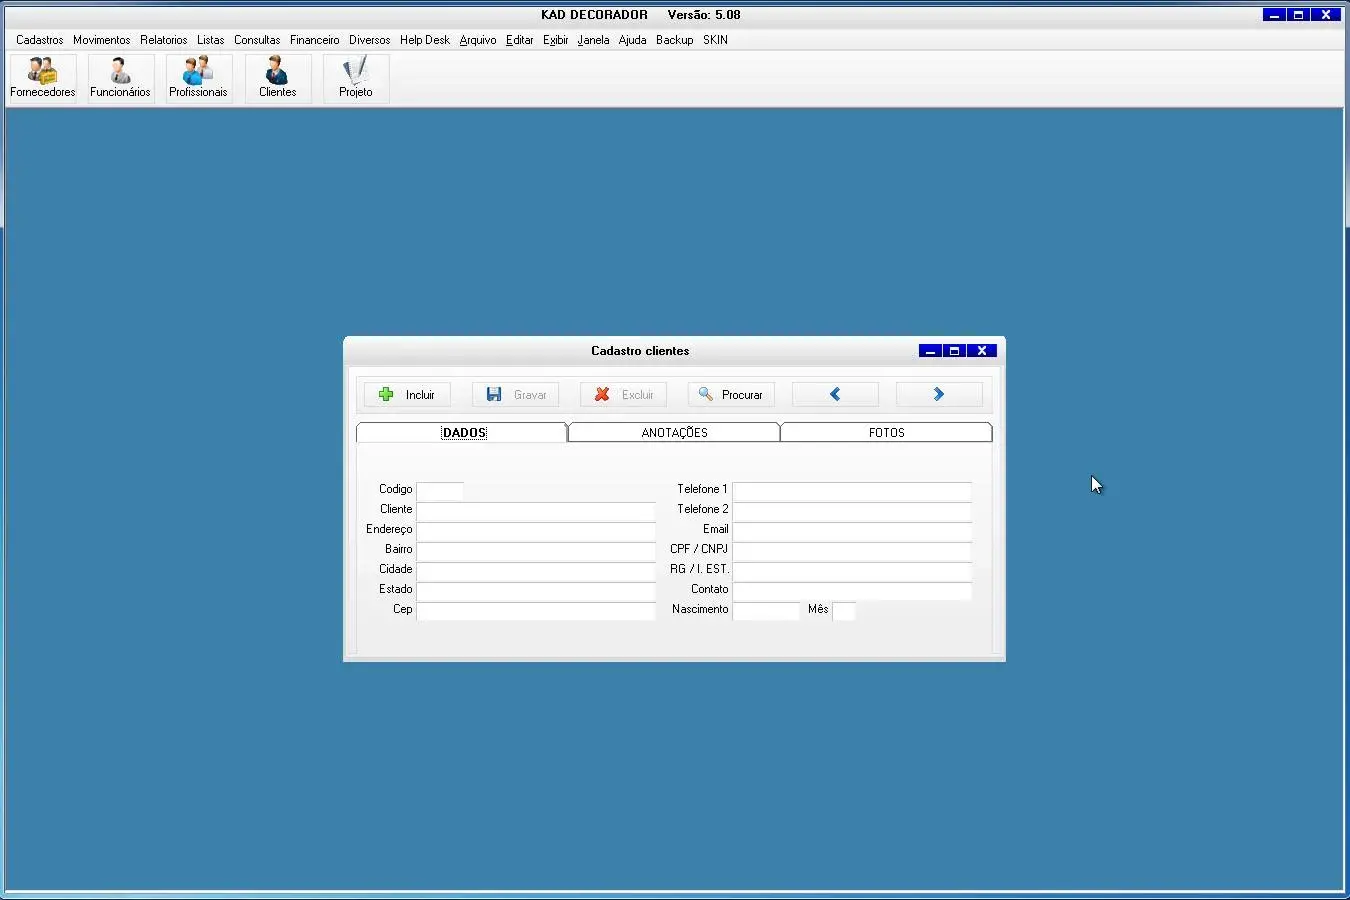1350x900 pixels.
Task: Open the Cadastros menu
Action: pos(40,40)
